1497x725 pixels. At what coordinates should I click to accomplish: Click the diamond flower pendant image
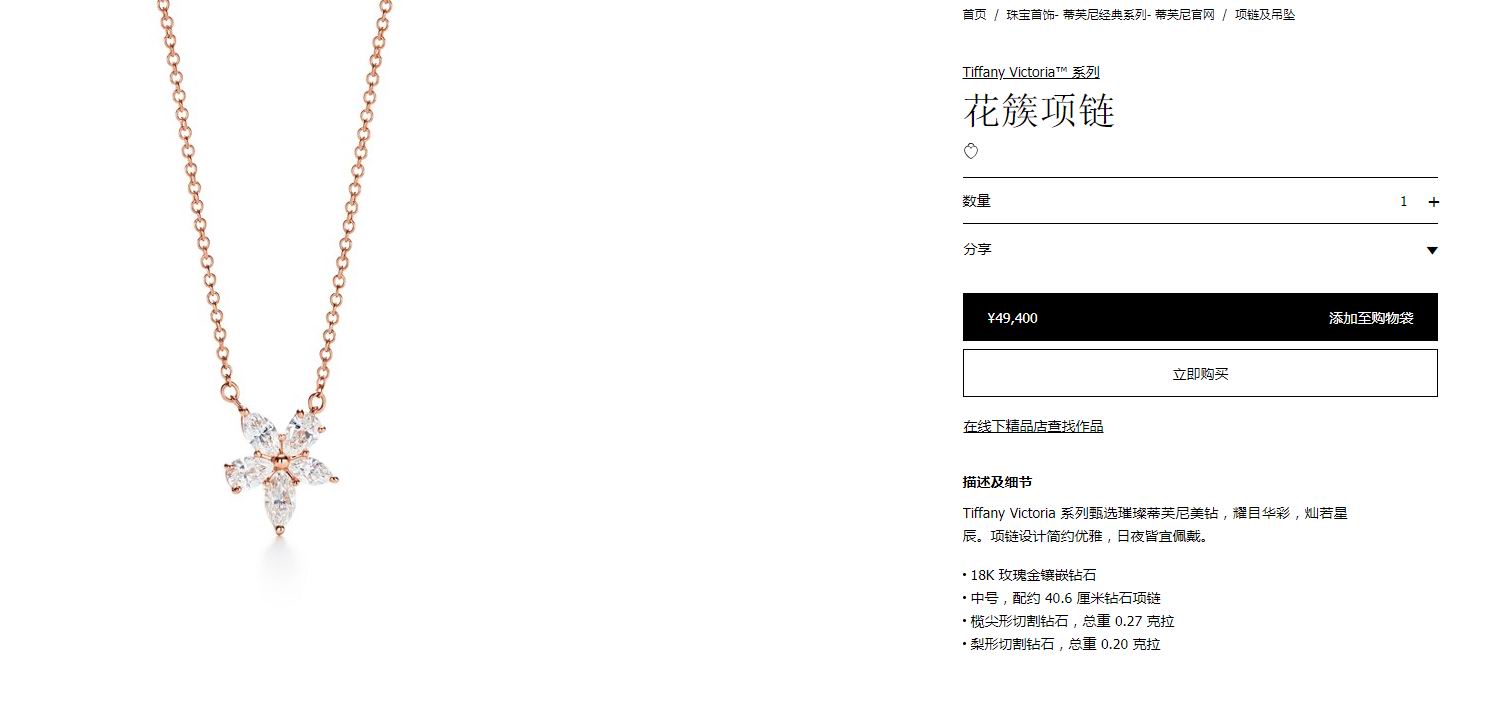tap(280, 468)
